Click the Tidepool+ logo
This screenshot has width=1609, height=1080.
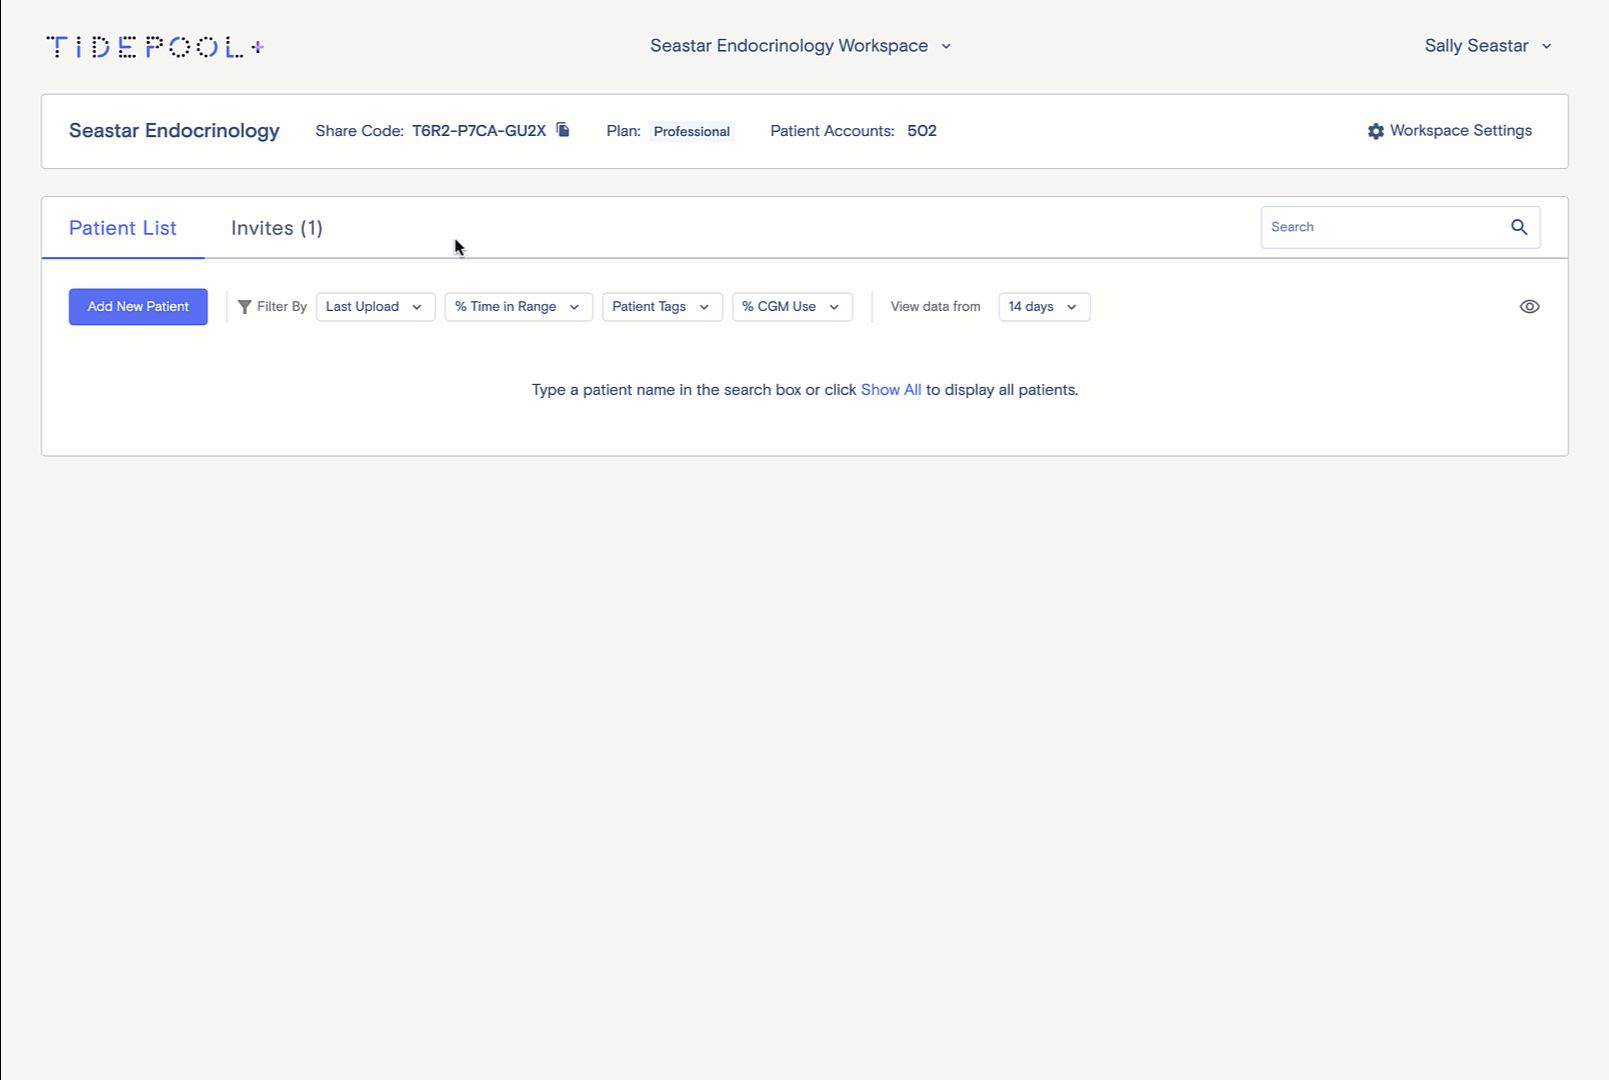[155, 47]
